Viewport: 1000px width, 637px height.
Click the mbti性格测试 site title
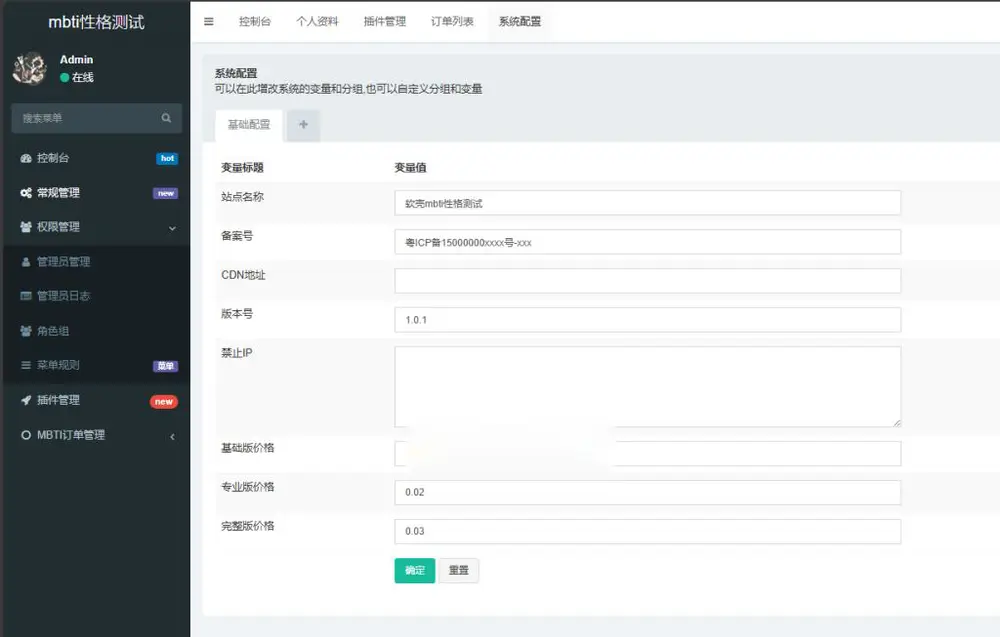point(96,22)
